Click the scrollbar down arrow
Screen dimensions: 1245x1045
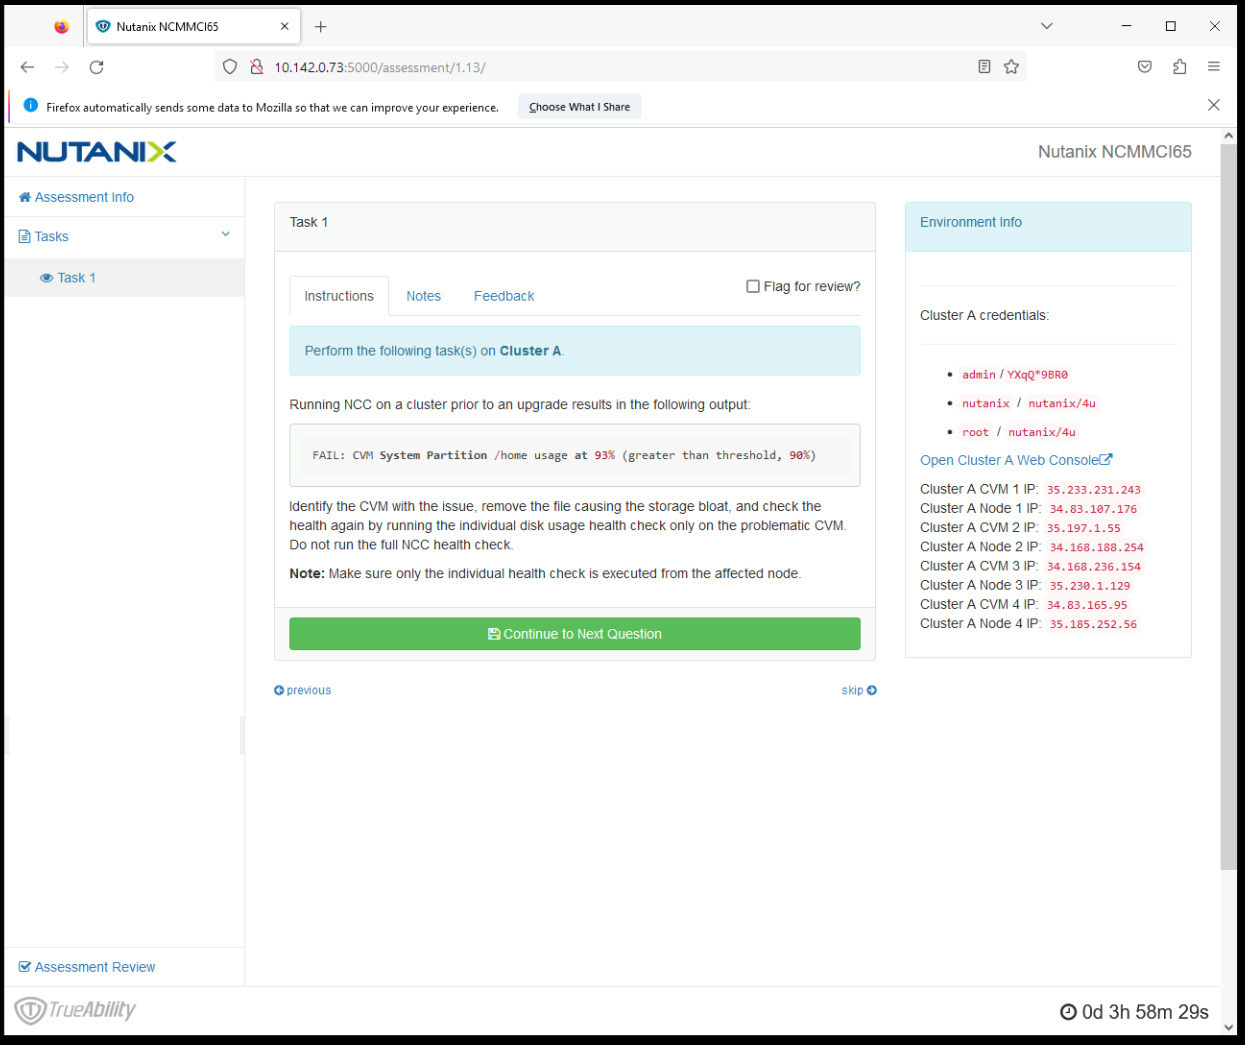pyautogui.click(x=1228, y=1026)
